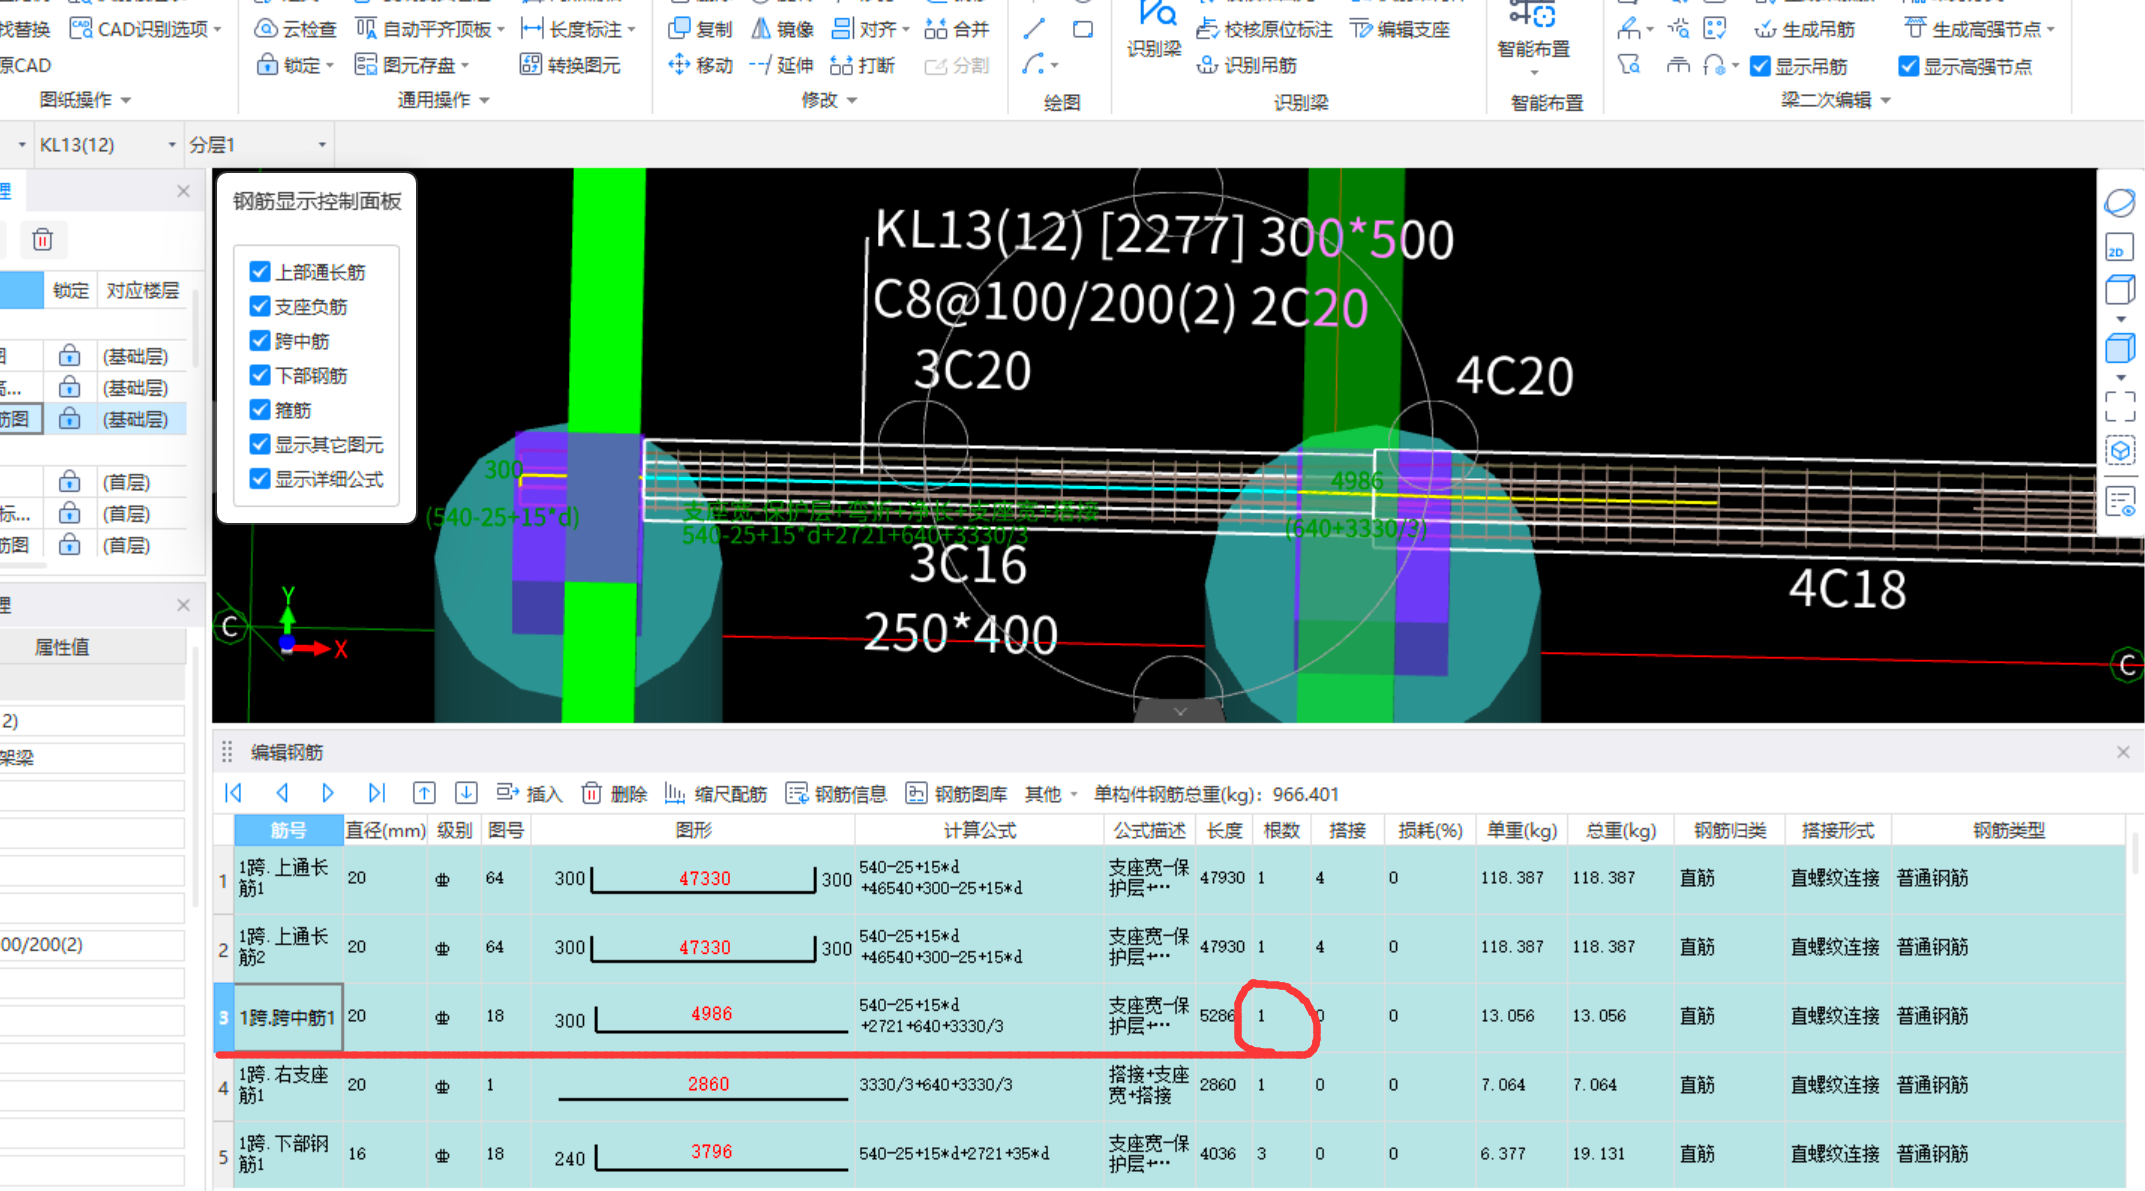Click 缩尺配筋 button
The height and width of the screenshot is (1191, 2145).
716,794
